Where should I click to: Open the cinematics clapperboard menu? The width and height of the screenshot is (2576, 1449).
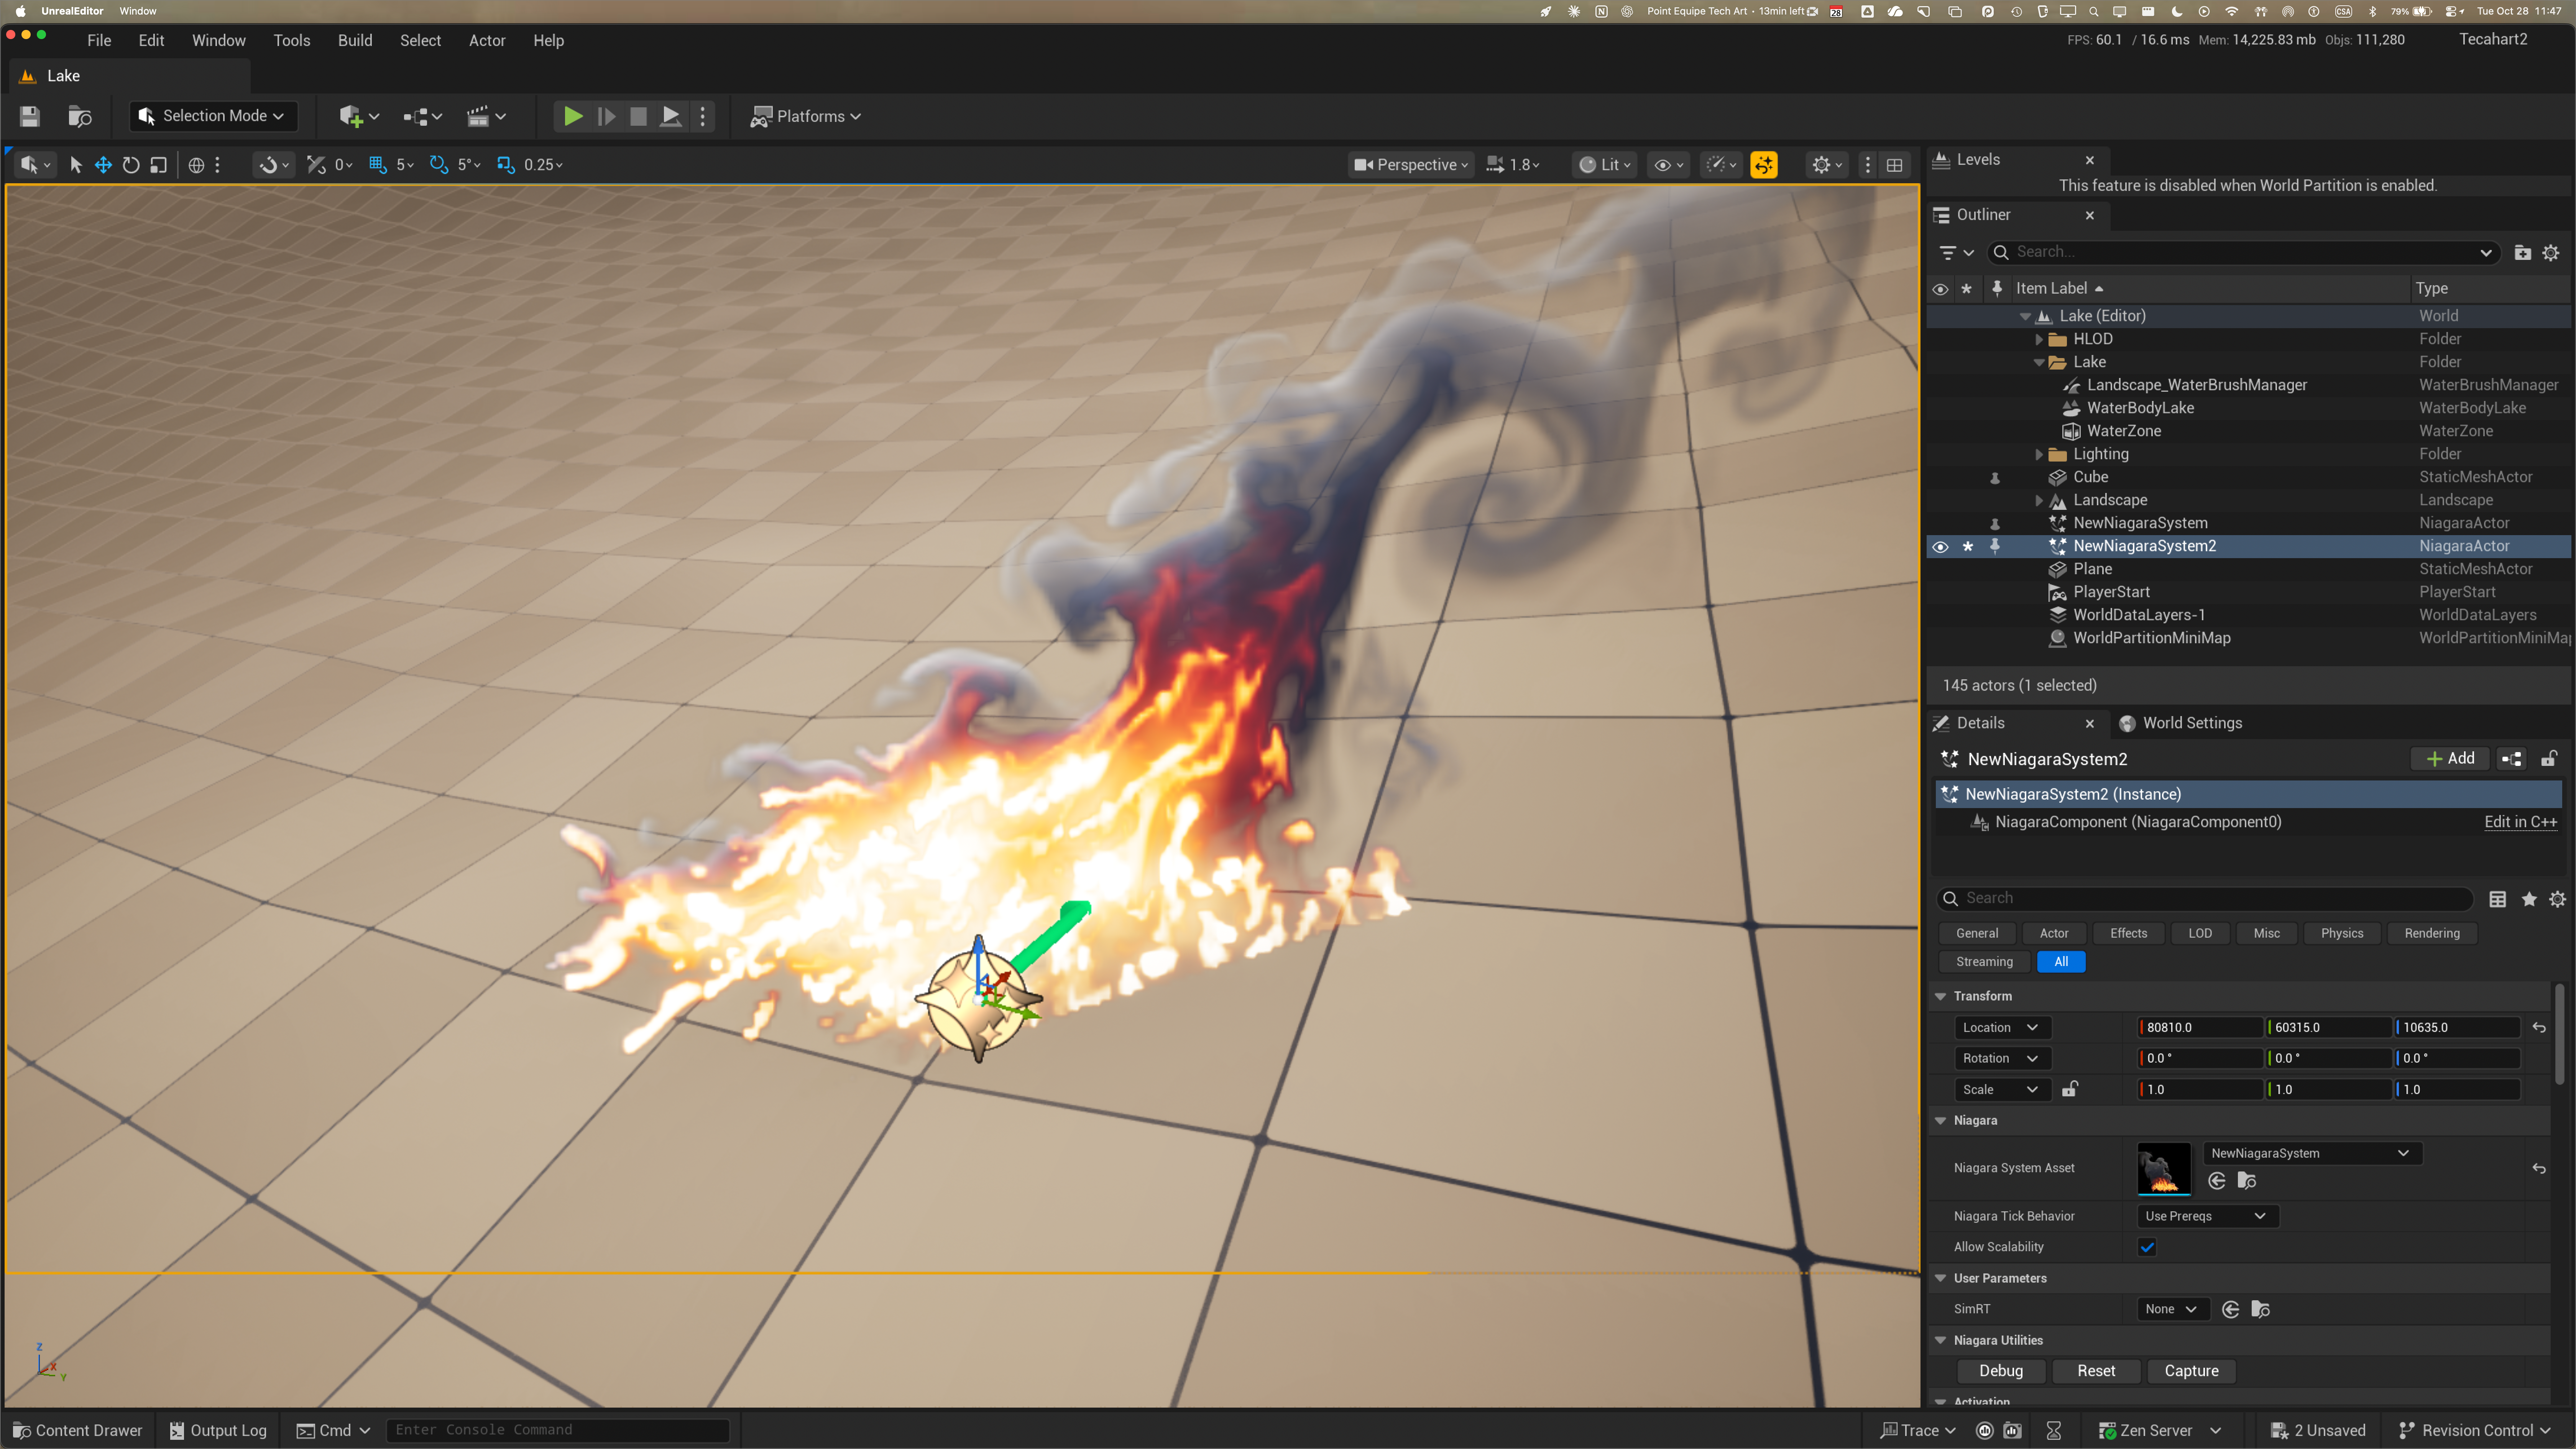[486, 116]
